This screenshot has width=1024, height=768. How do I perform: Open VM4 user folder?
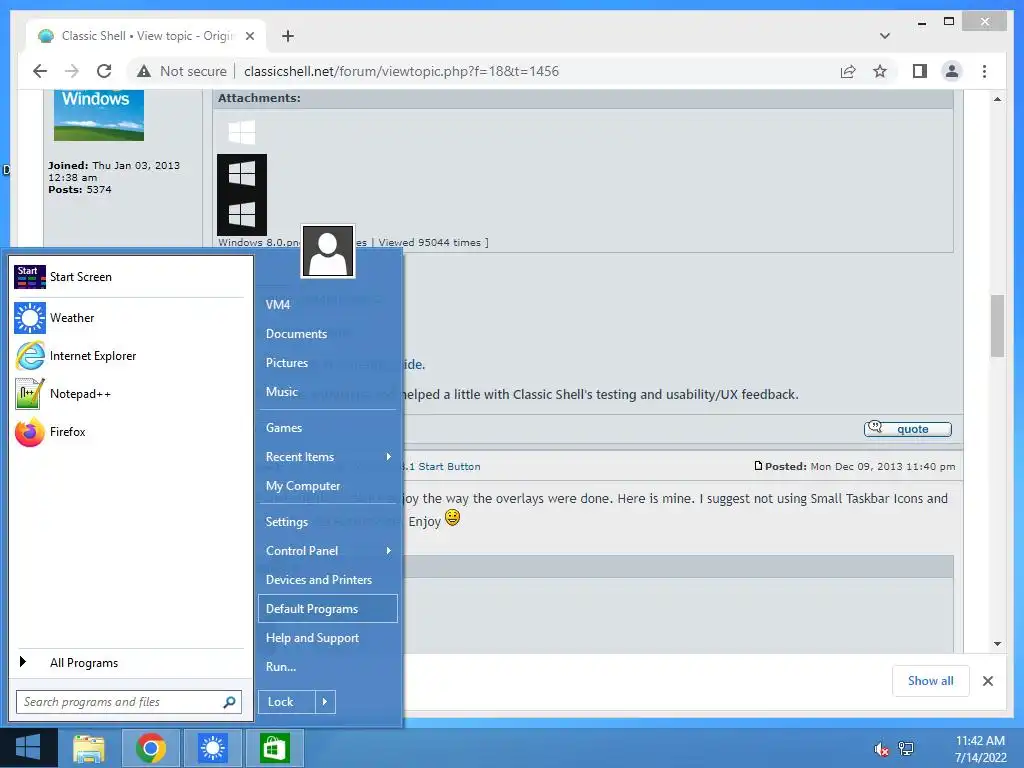point(278,304)
